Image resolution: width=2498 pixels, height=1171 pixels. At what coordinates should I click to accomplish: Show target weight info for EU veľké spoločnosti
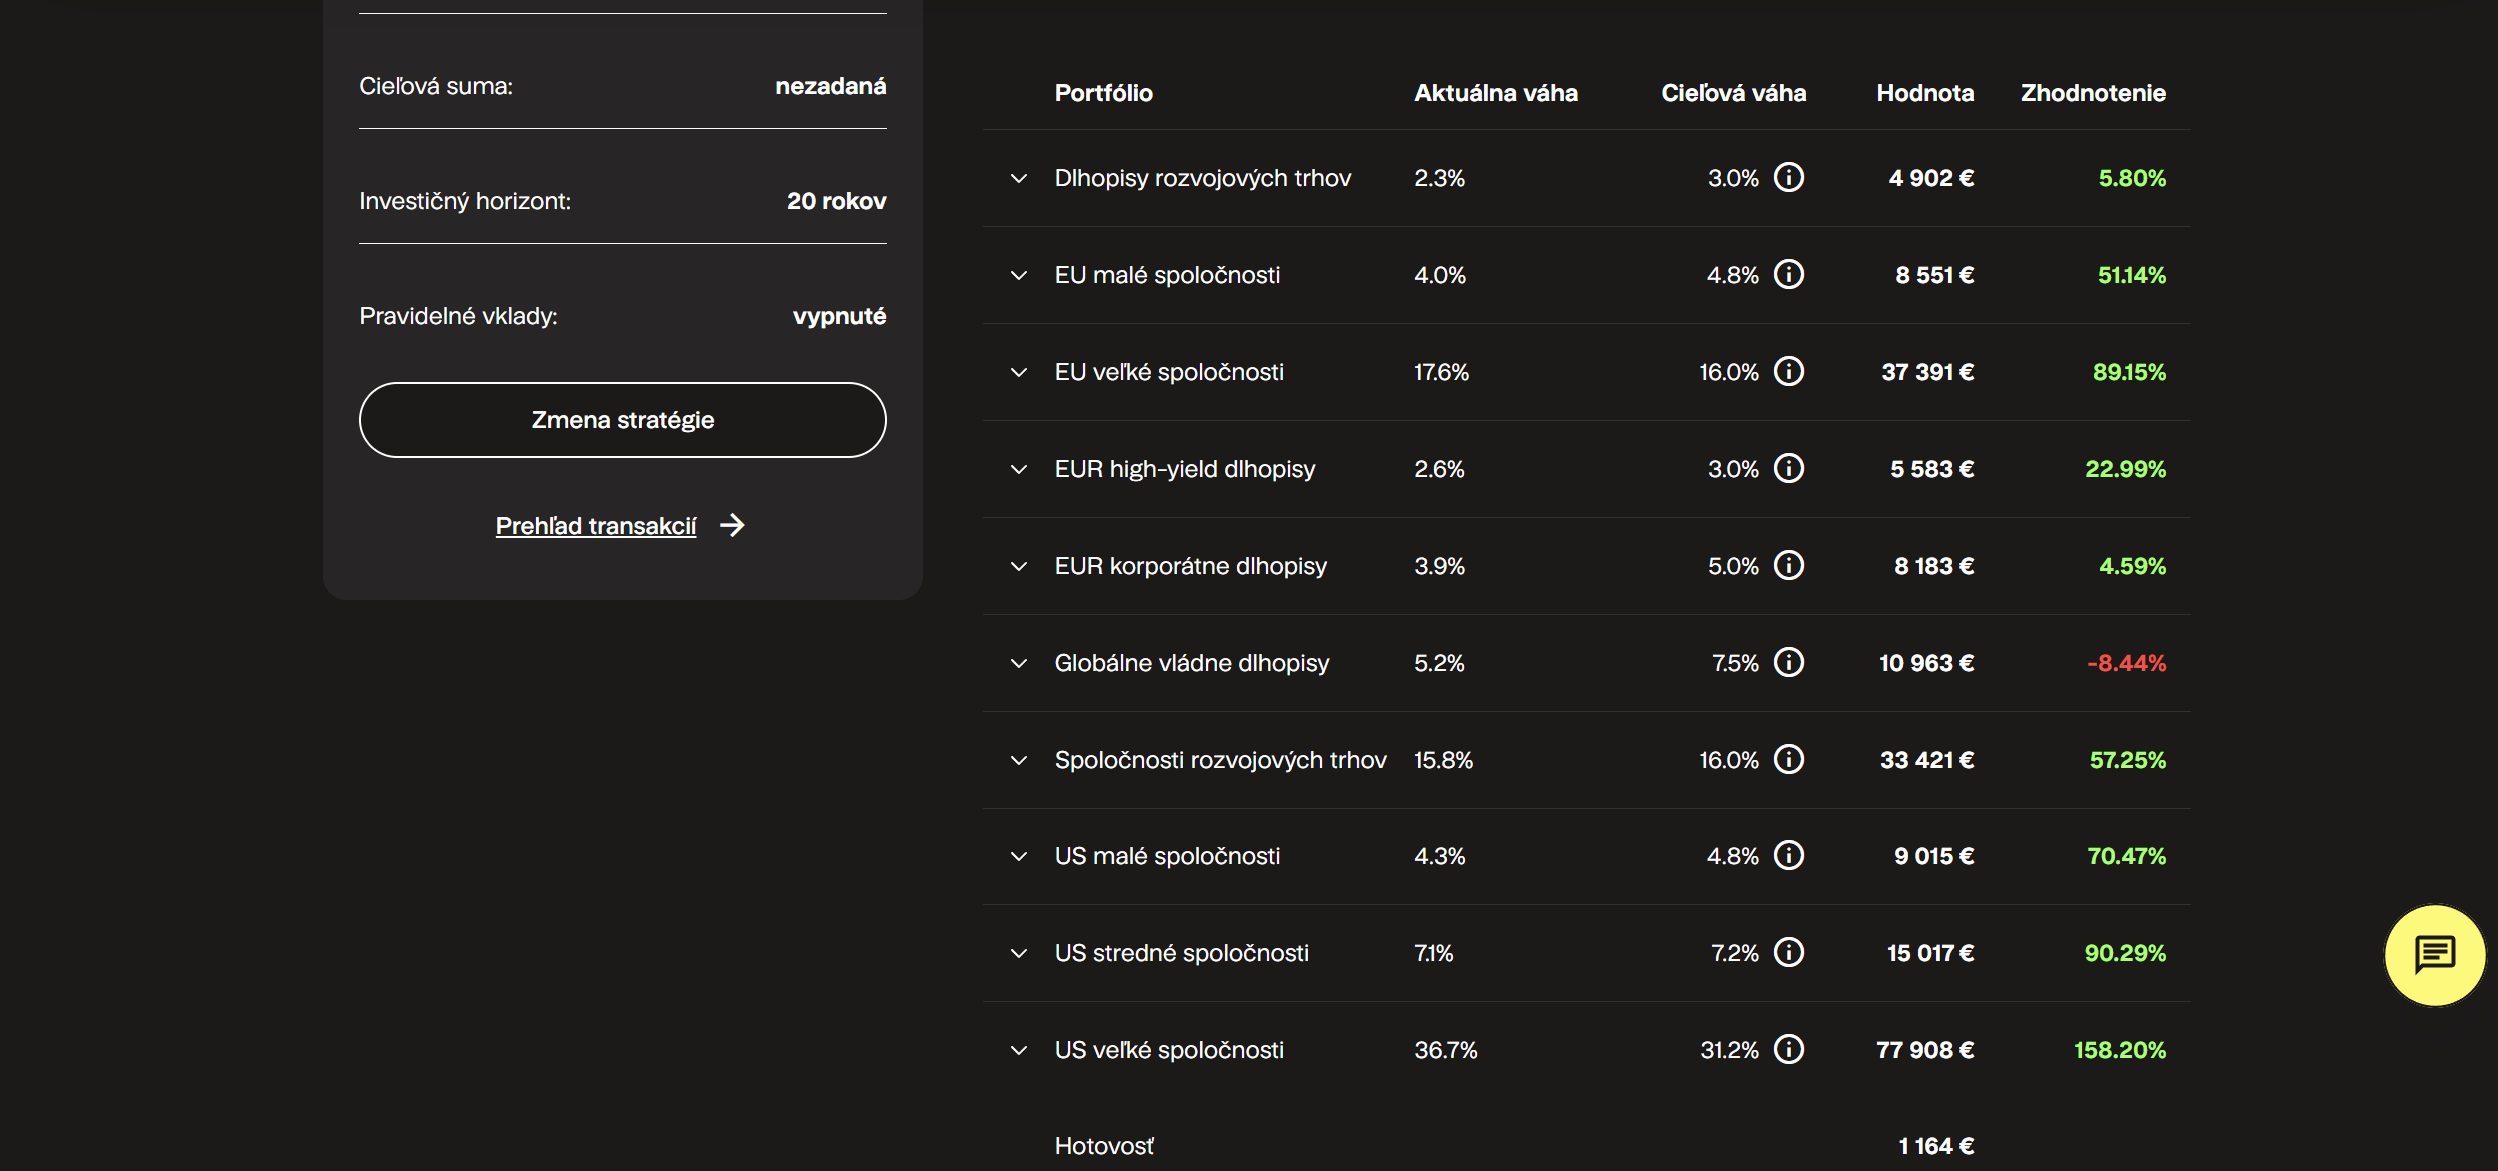point(1788,372)
